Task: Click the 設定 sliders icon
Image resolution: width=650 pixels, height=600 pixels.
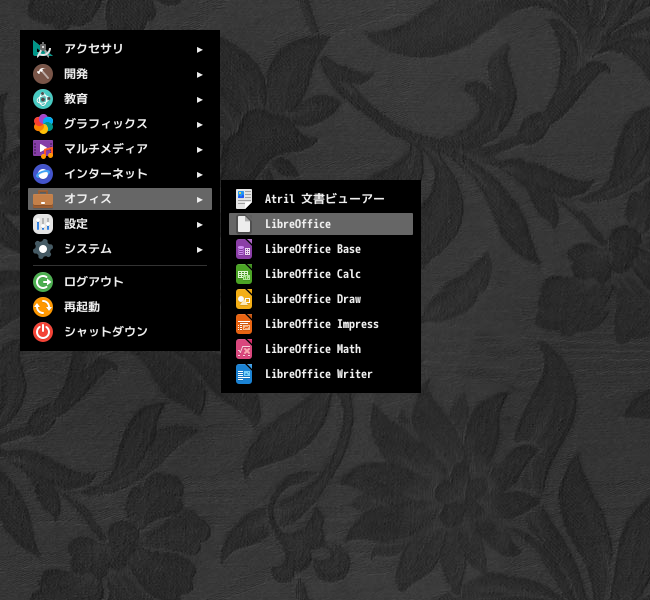Action: (x=43, y=224)
